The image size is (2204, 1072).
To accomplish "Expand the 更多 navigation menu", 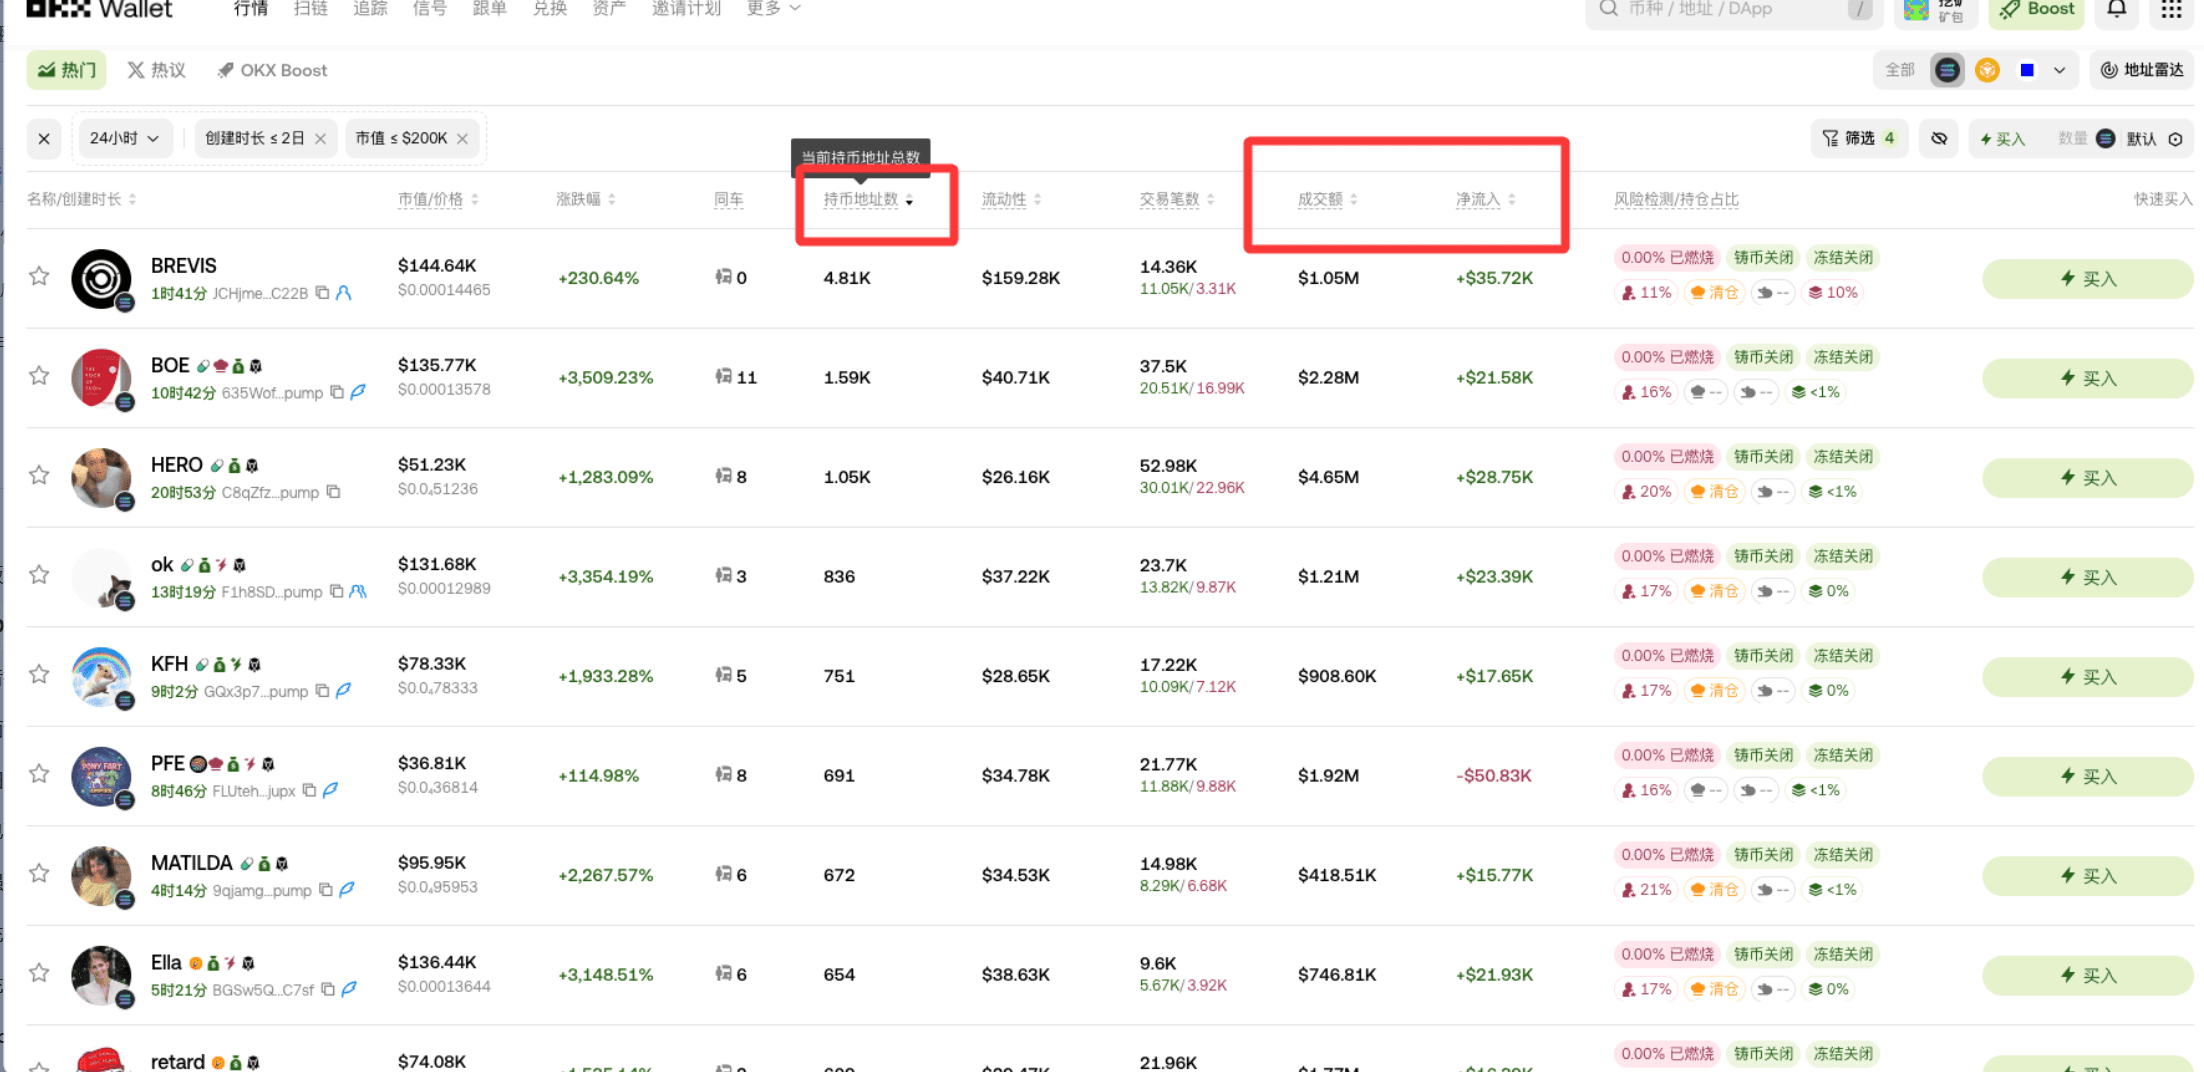I will pos(773,8).
